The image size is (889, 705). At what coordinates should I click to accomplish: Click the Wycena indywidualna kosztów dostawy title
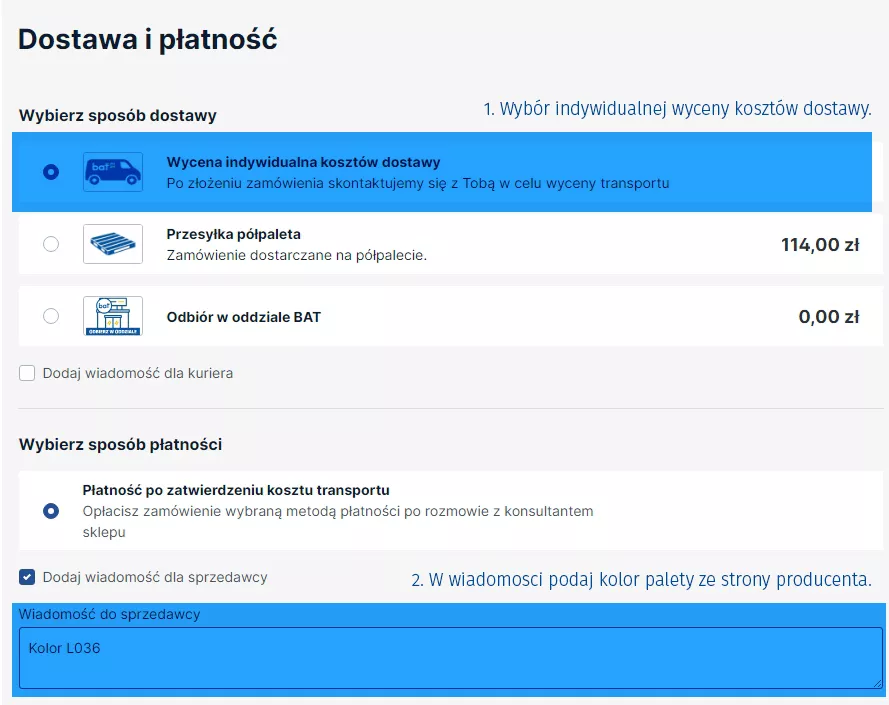303,162
